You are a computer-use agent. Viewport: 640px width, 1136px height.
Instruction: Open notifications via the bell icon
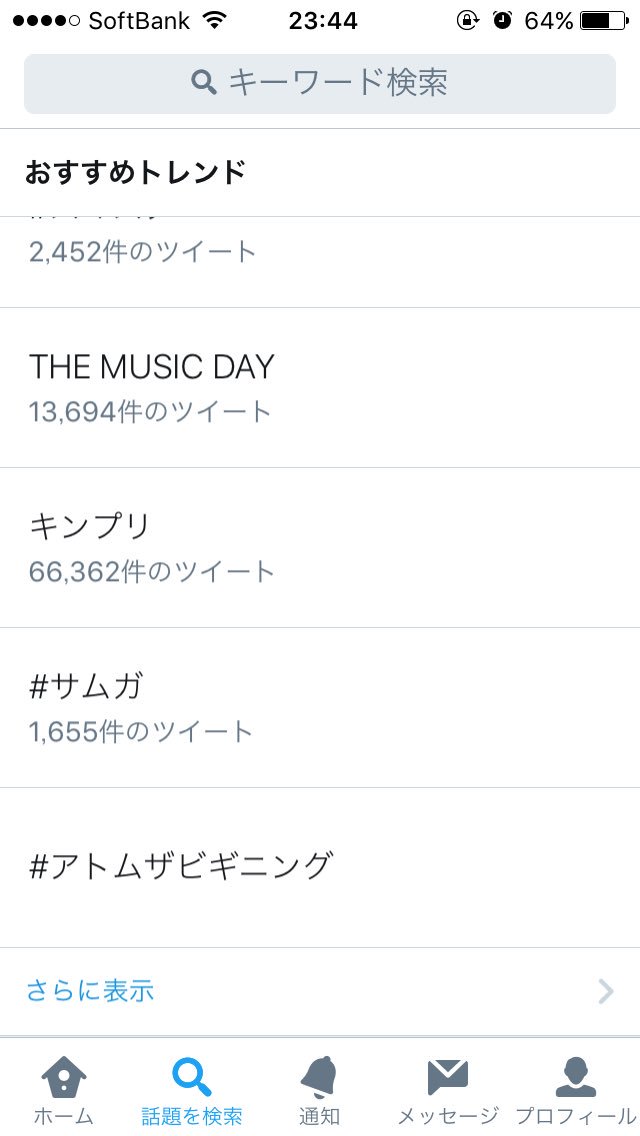tap(319, 1076)
